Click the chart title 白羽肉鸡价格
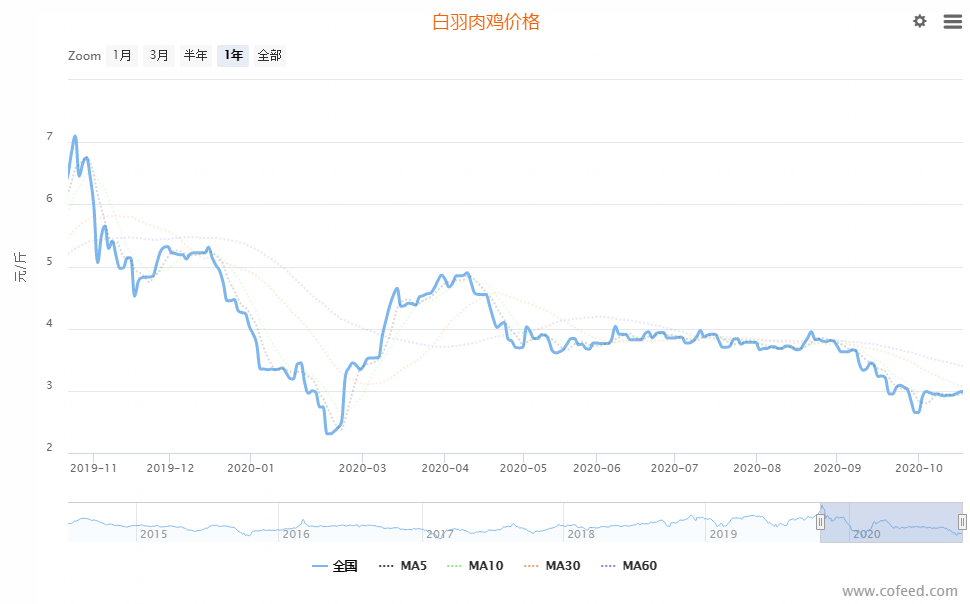The width and height of the screenshot is (970, 604). (x=486, y=22)
